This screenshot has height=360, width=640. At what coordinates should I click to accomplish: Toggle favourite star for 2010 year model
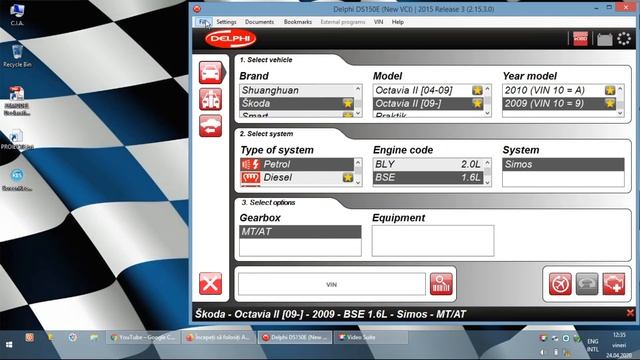(610, 90)
